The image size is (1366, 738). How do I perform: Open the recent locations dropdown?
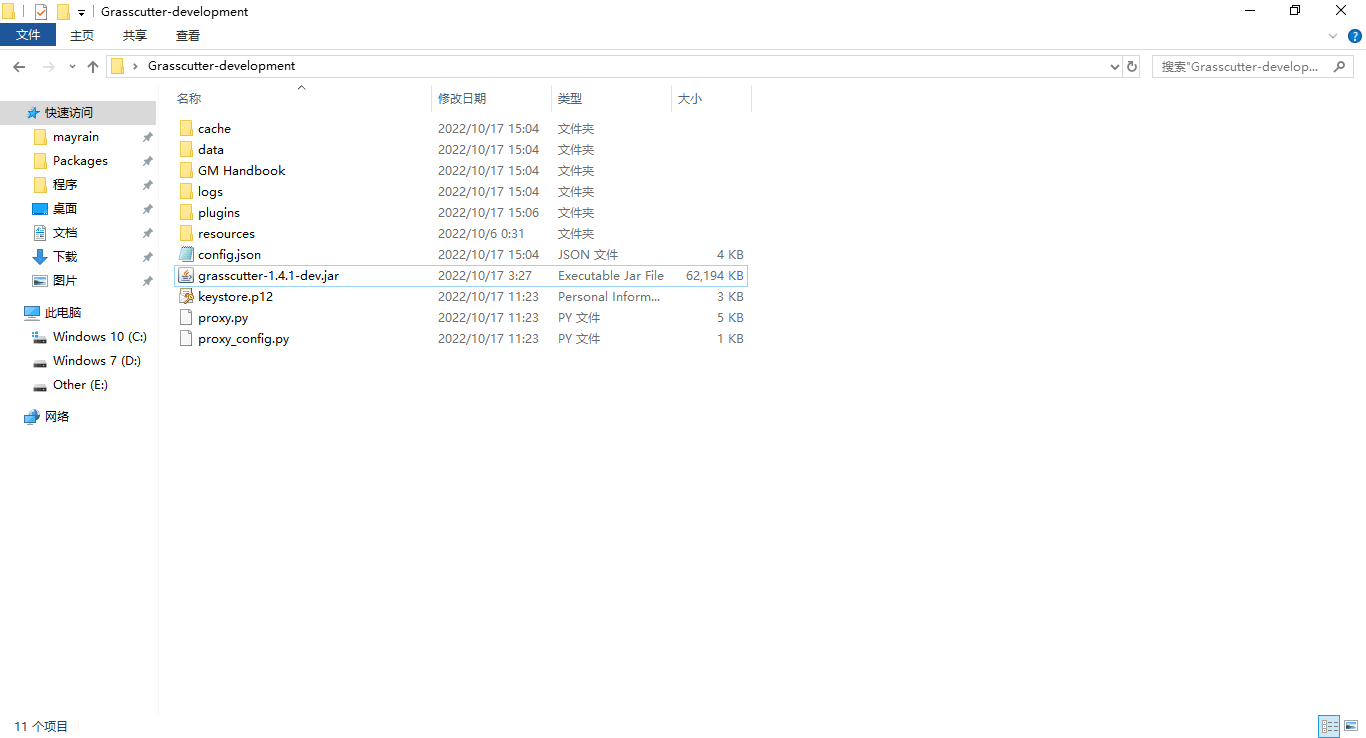tap(72, 67)
